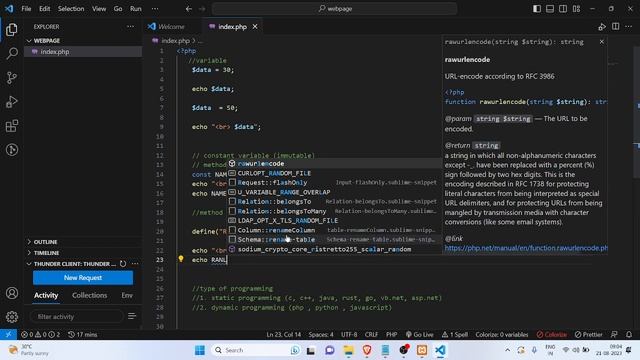Open the Selection menu
640x360 pixels.
click(71, 9)
